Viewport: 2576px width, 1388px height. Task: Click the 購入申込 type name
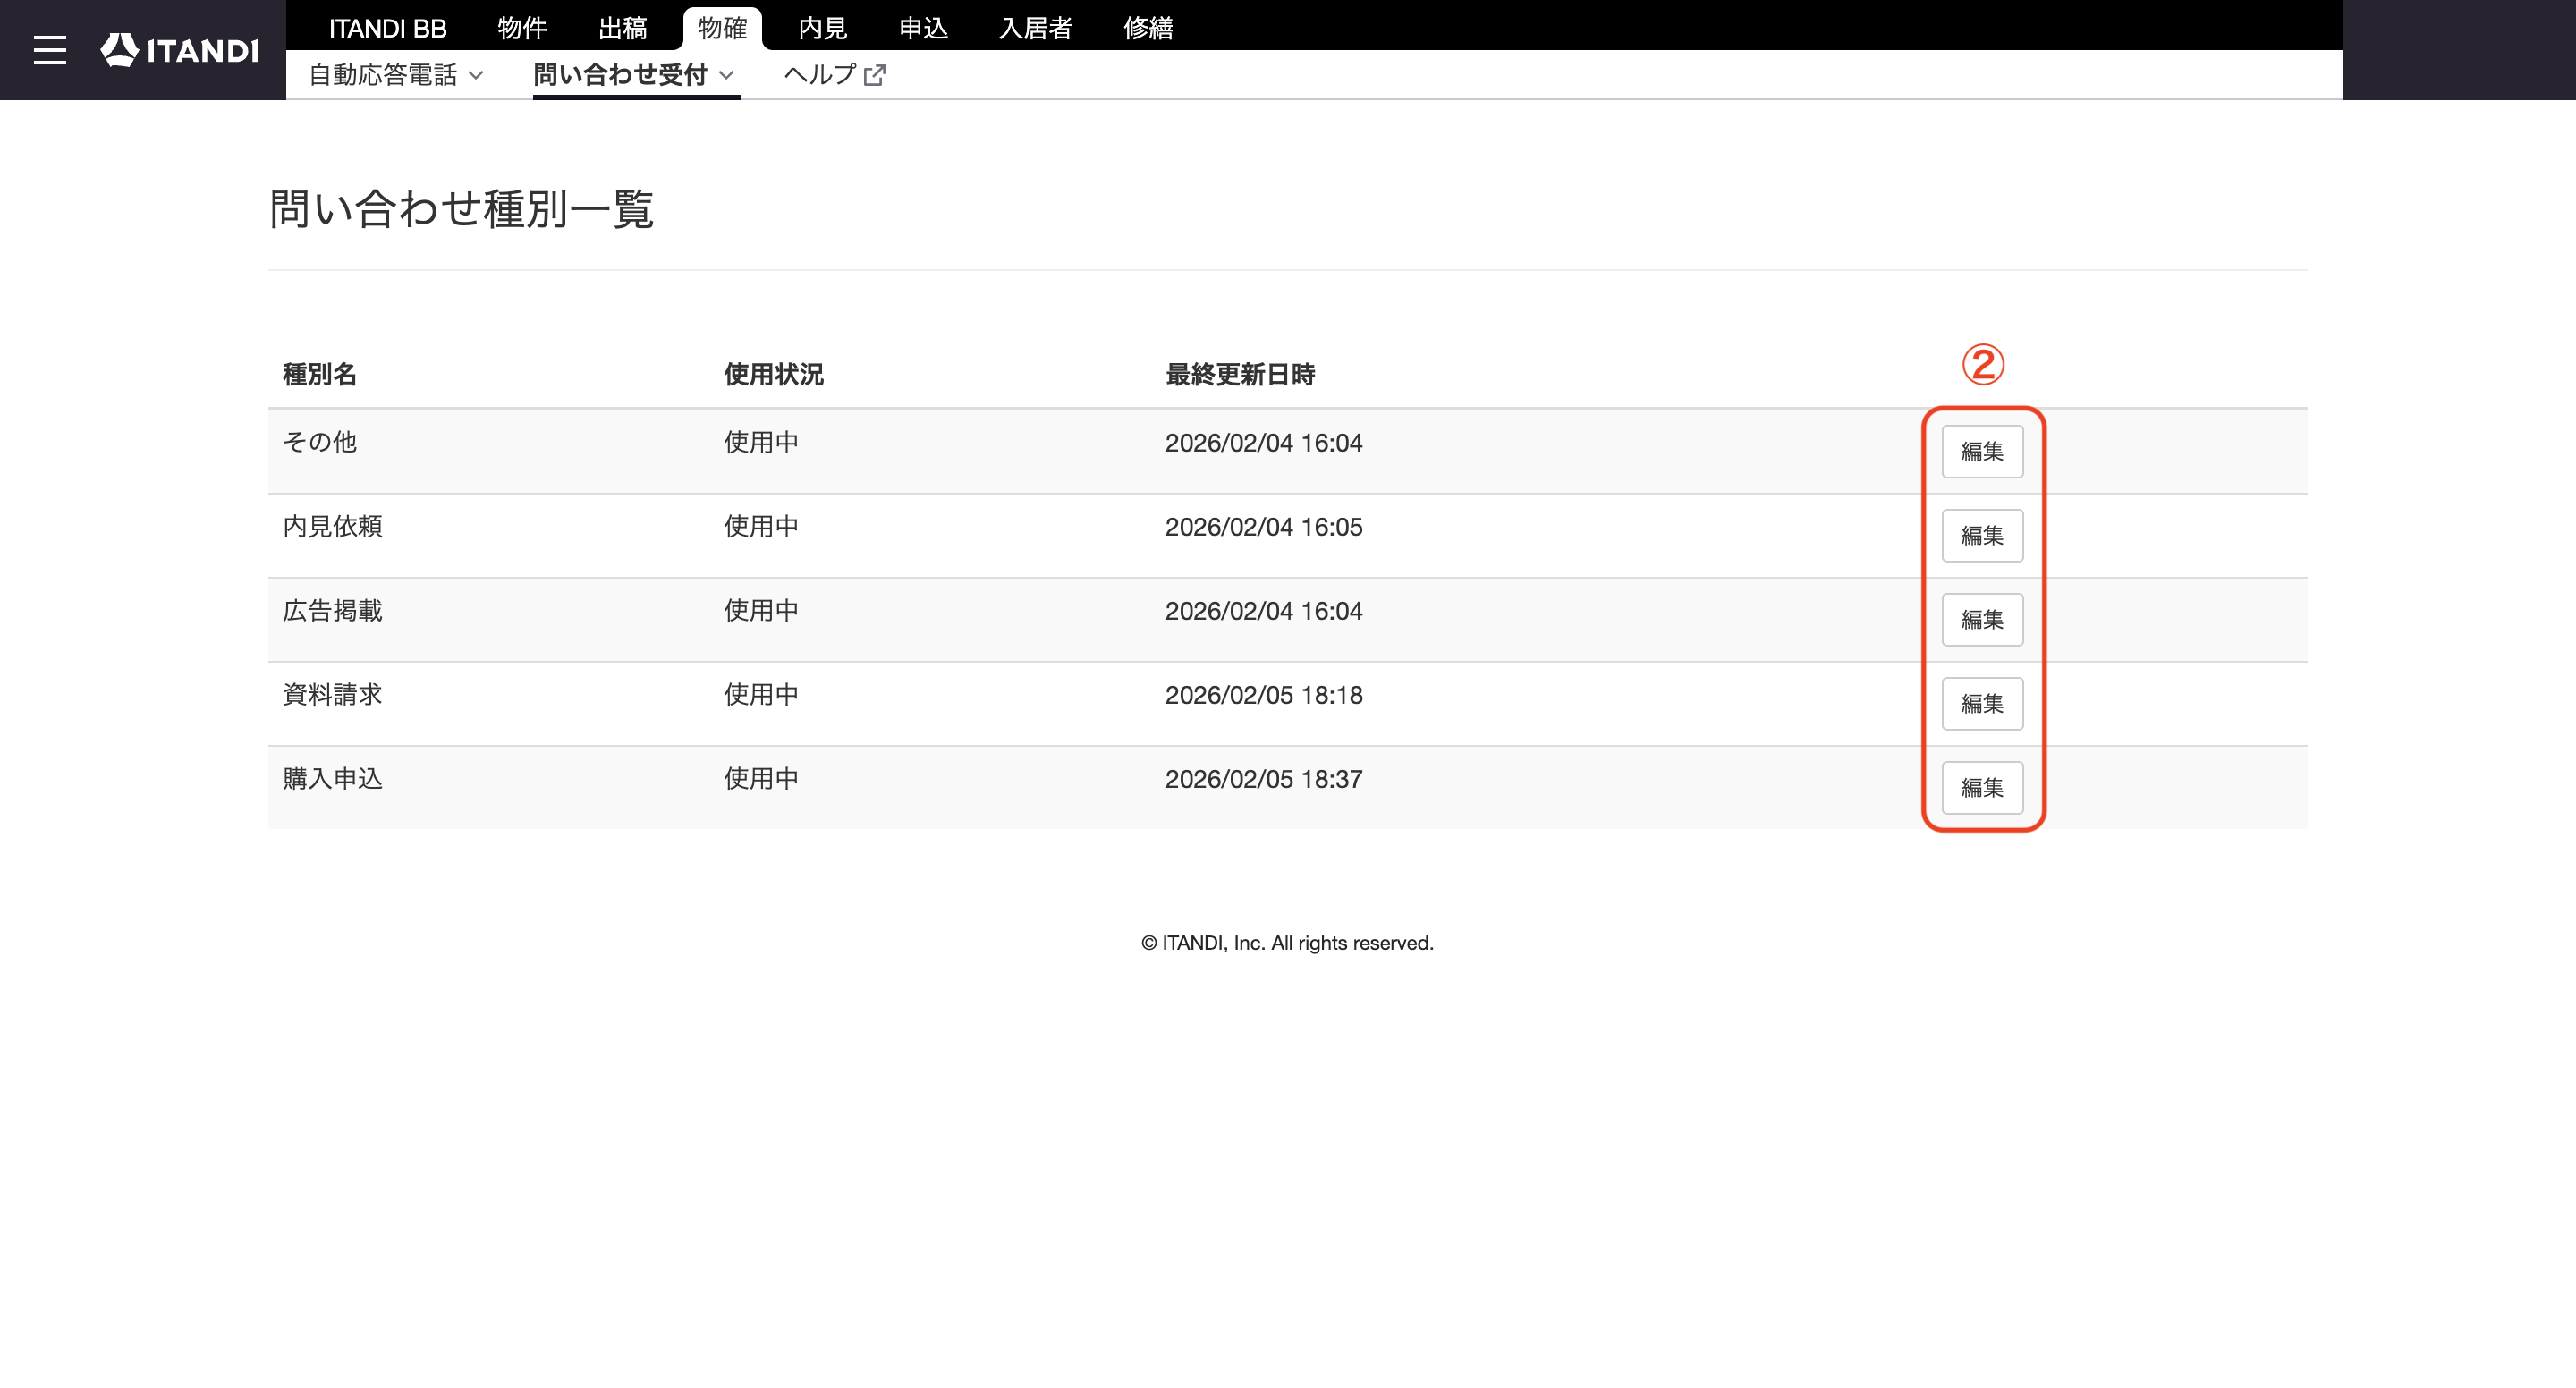coord(333,778)
